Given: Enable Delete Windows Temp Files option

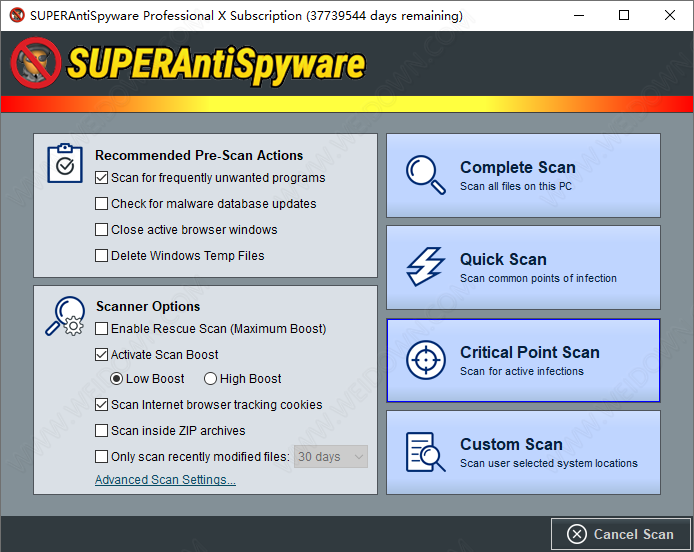Looking at the screenshot, I should 101,255.
